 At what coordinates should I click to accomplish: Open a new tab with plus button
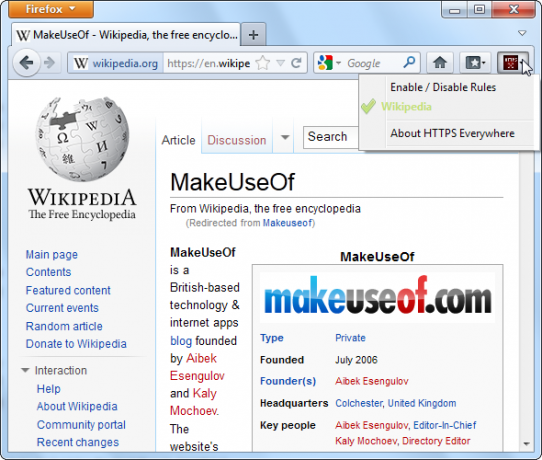pyautogui.click(x=253, y=35)
